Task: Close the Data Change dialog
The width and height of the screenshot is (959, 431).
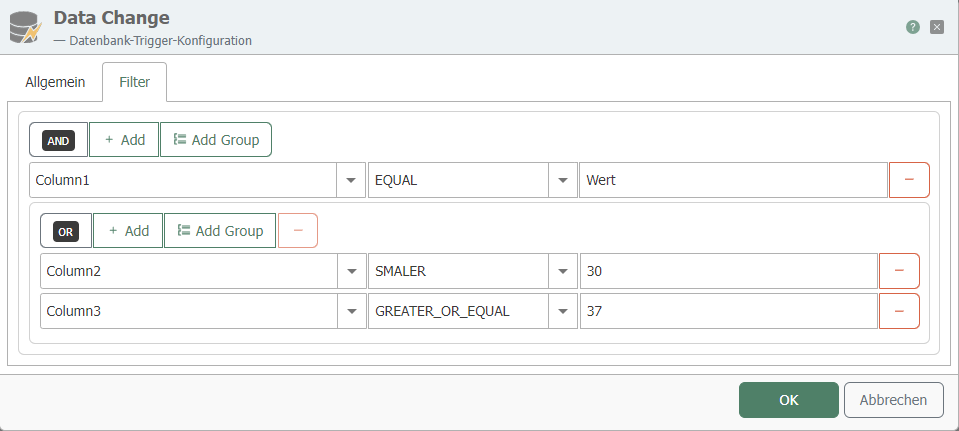Action: (937, 27)
